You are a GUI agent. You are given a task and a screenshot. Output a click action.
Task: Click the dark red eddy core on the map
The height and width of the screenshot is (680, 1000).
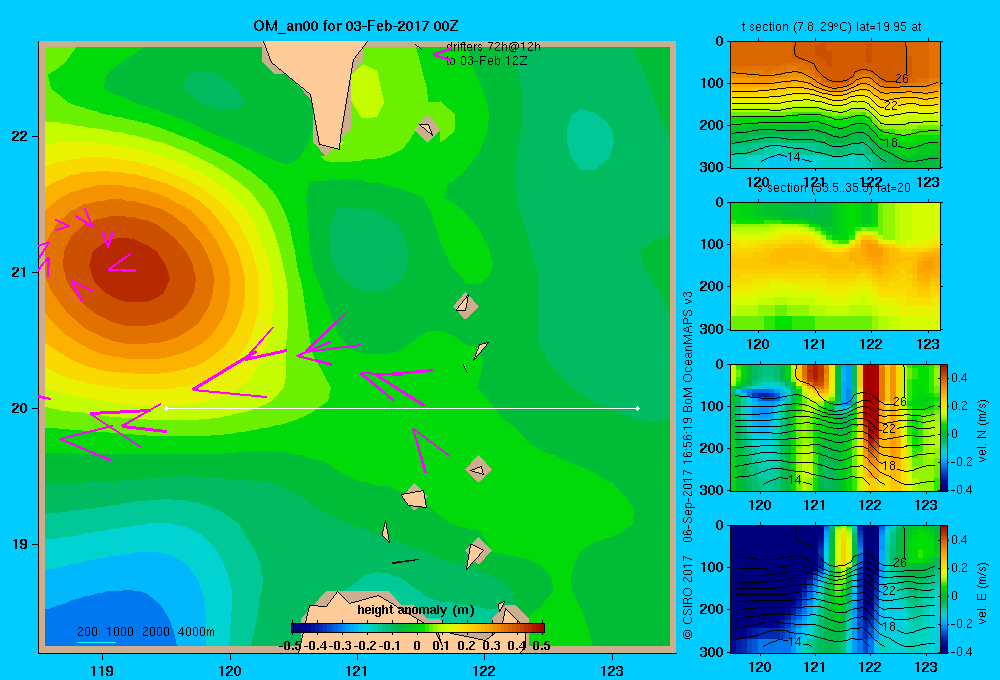click(x=131, y=271)
